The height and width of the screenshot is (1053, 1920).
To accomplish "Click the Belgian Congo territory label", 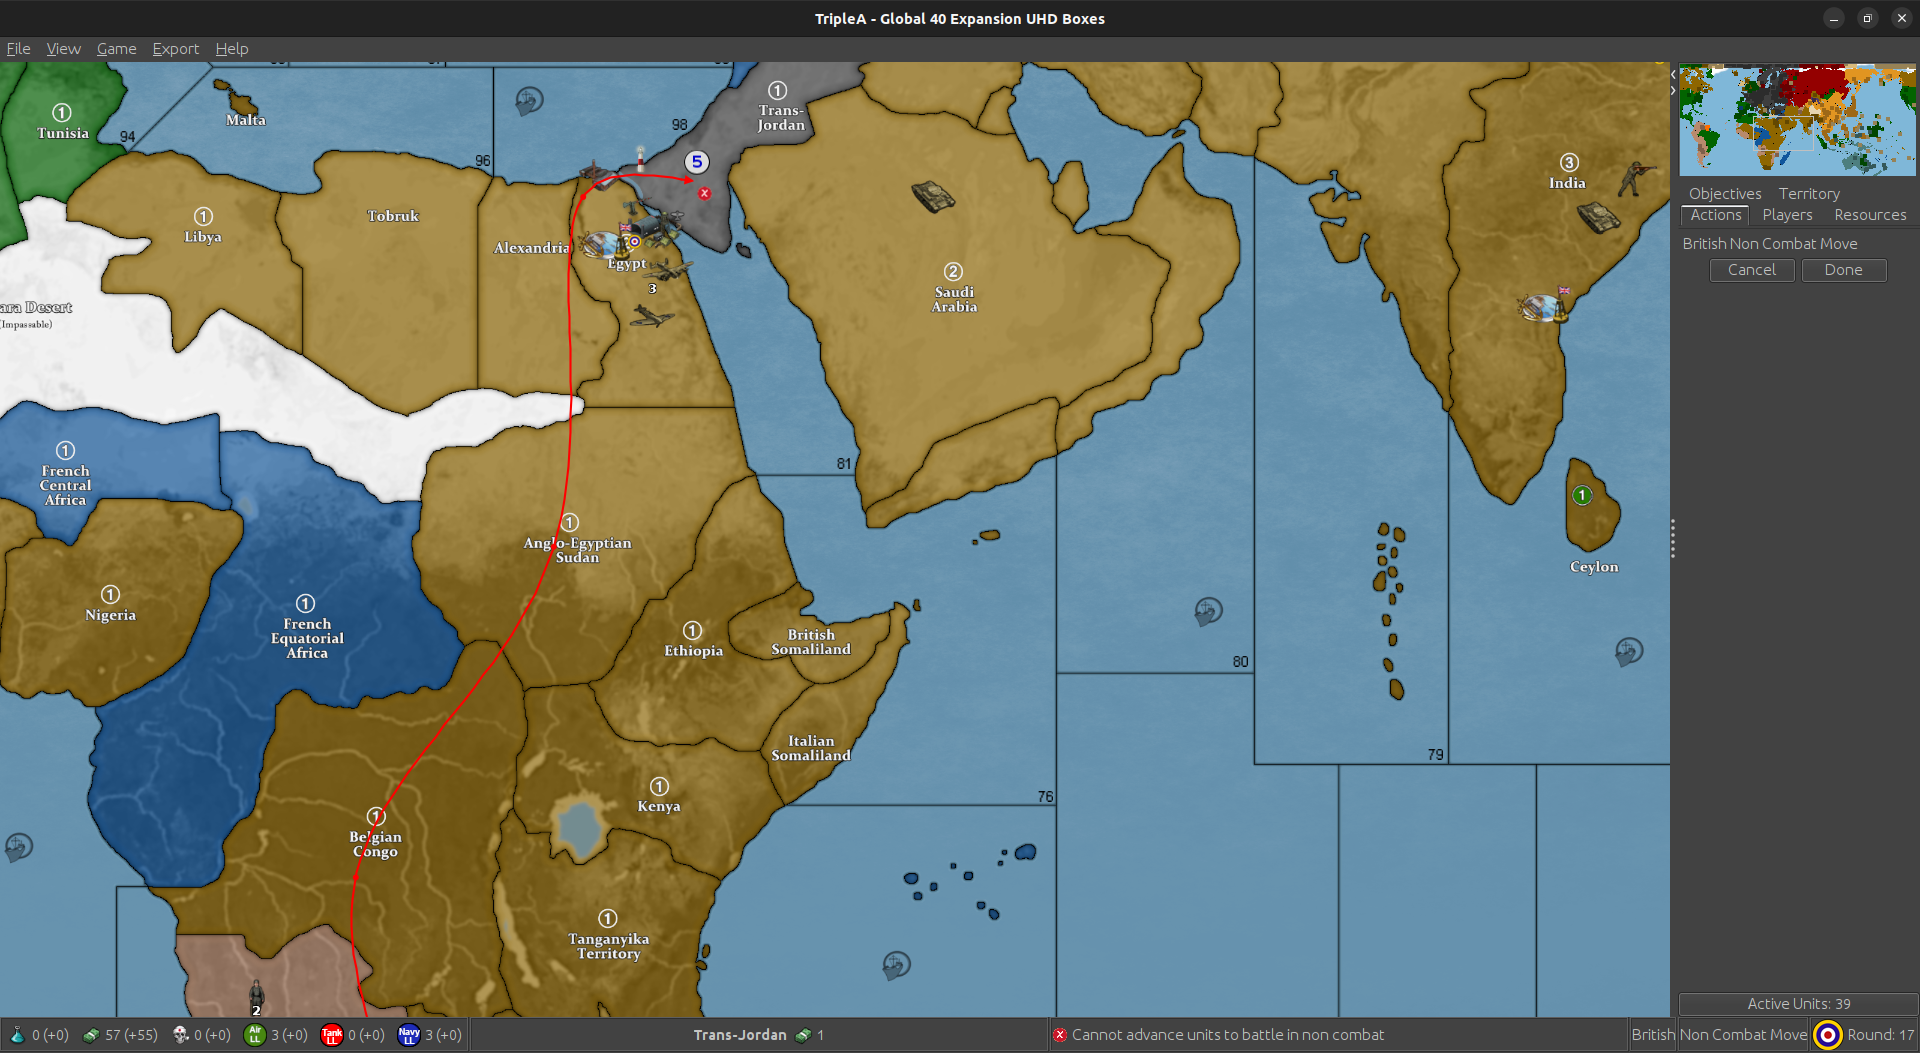I will pyautogui.click(x=375, y=844).
